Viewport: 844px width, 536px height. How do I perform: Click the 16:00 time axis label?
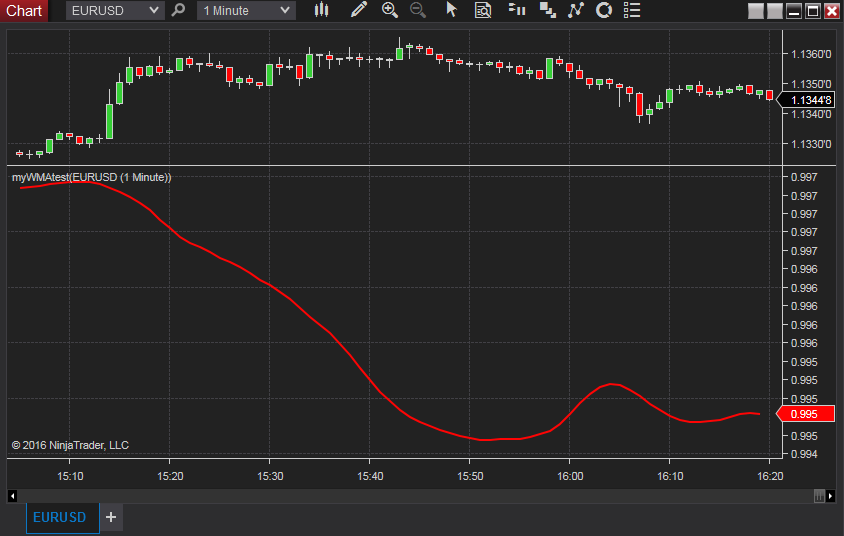tap(570, 476)
